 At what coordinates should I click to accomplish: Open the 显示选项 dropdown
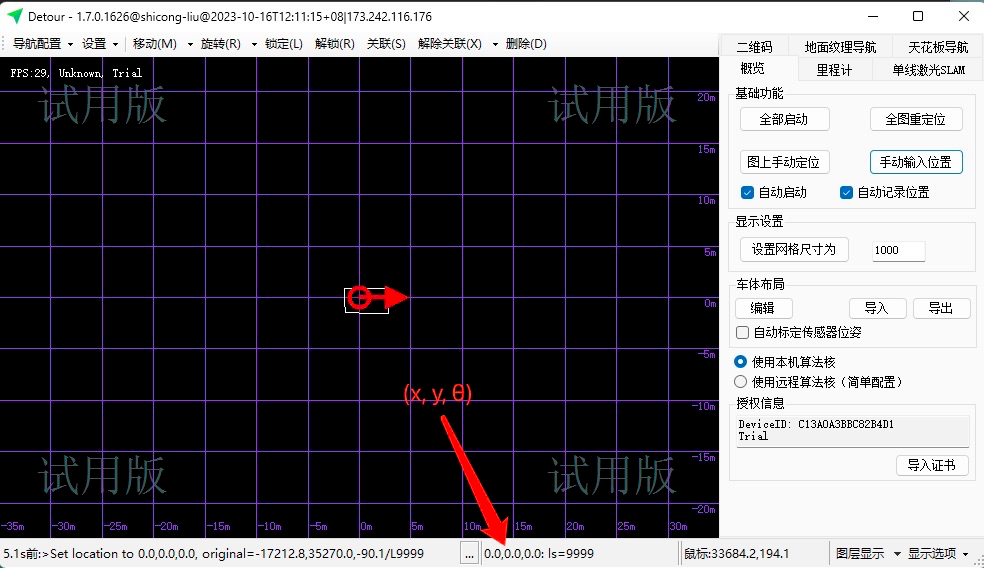(939, 553)
